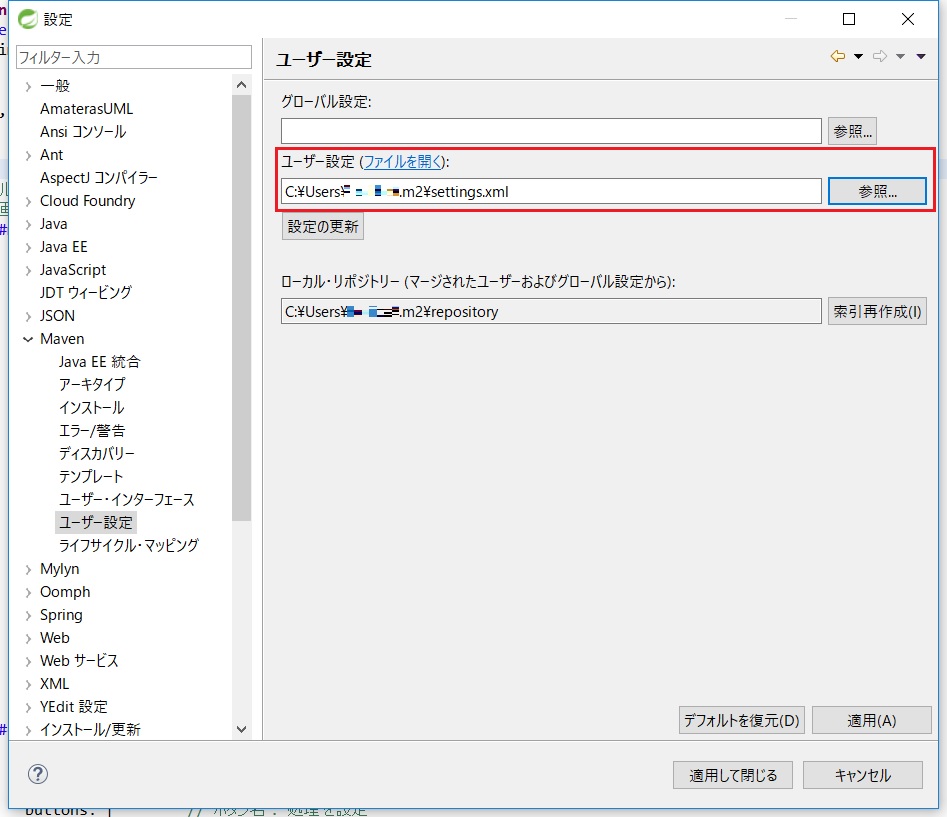Open アーキタイプ under Maven
Image resolution: width=947 pixels, height=817 pixels.
[x=92, y=385]
